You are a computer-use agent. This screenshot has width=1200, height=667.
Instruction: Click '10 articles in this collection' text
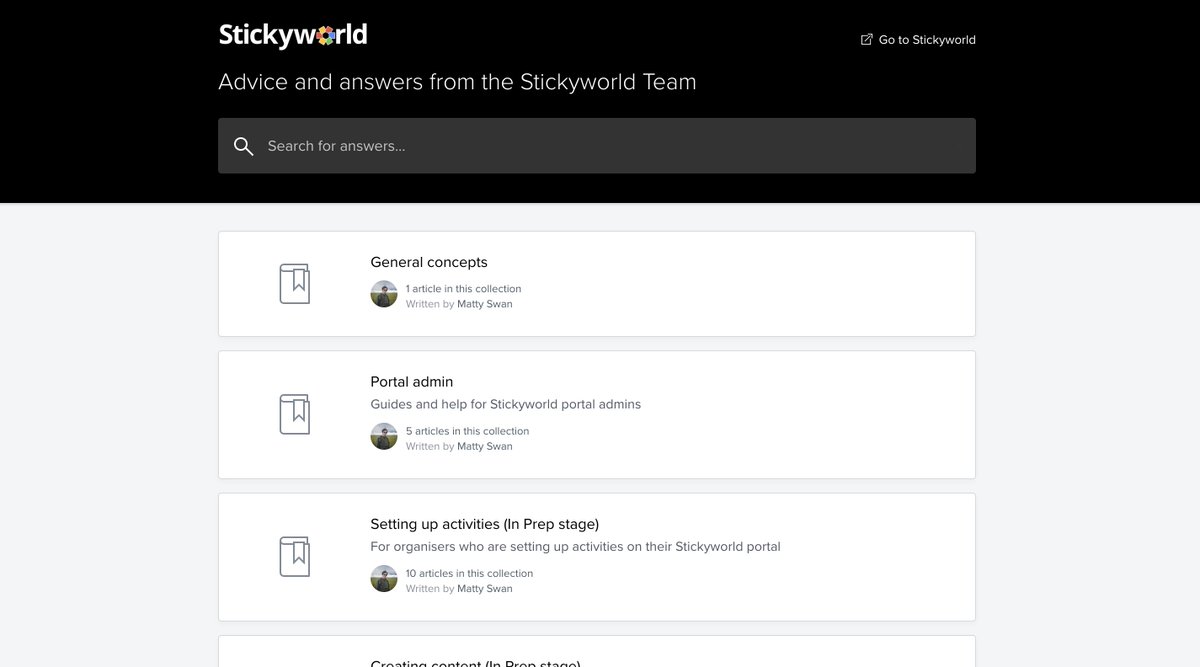tap(469, 574)
